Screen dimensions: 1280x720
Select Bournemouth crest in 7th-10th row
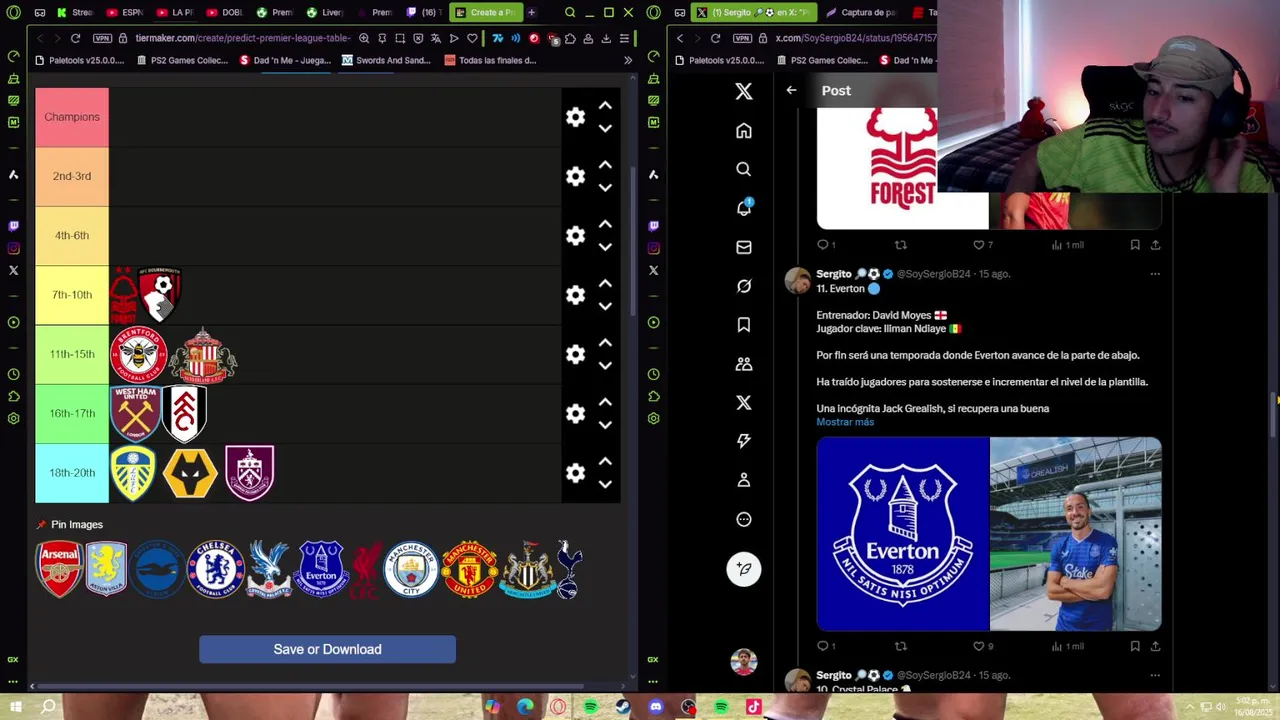point(160,294)
